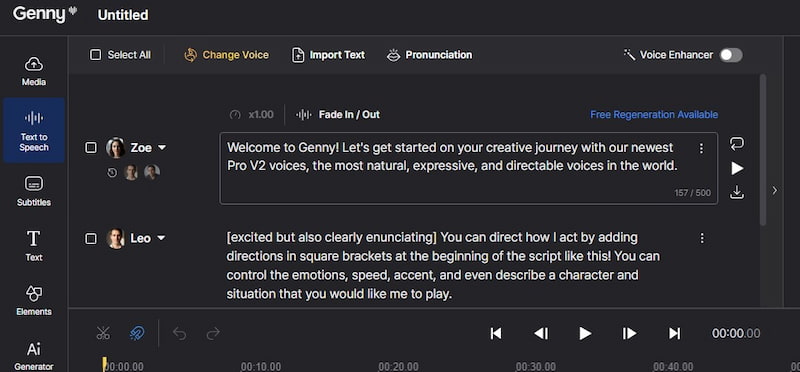Download Zoe's block audio
Screen dimensions: 800x372
pos(737,192)
